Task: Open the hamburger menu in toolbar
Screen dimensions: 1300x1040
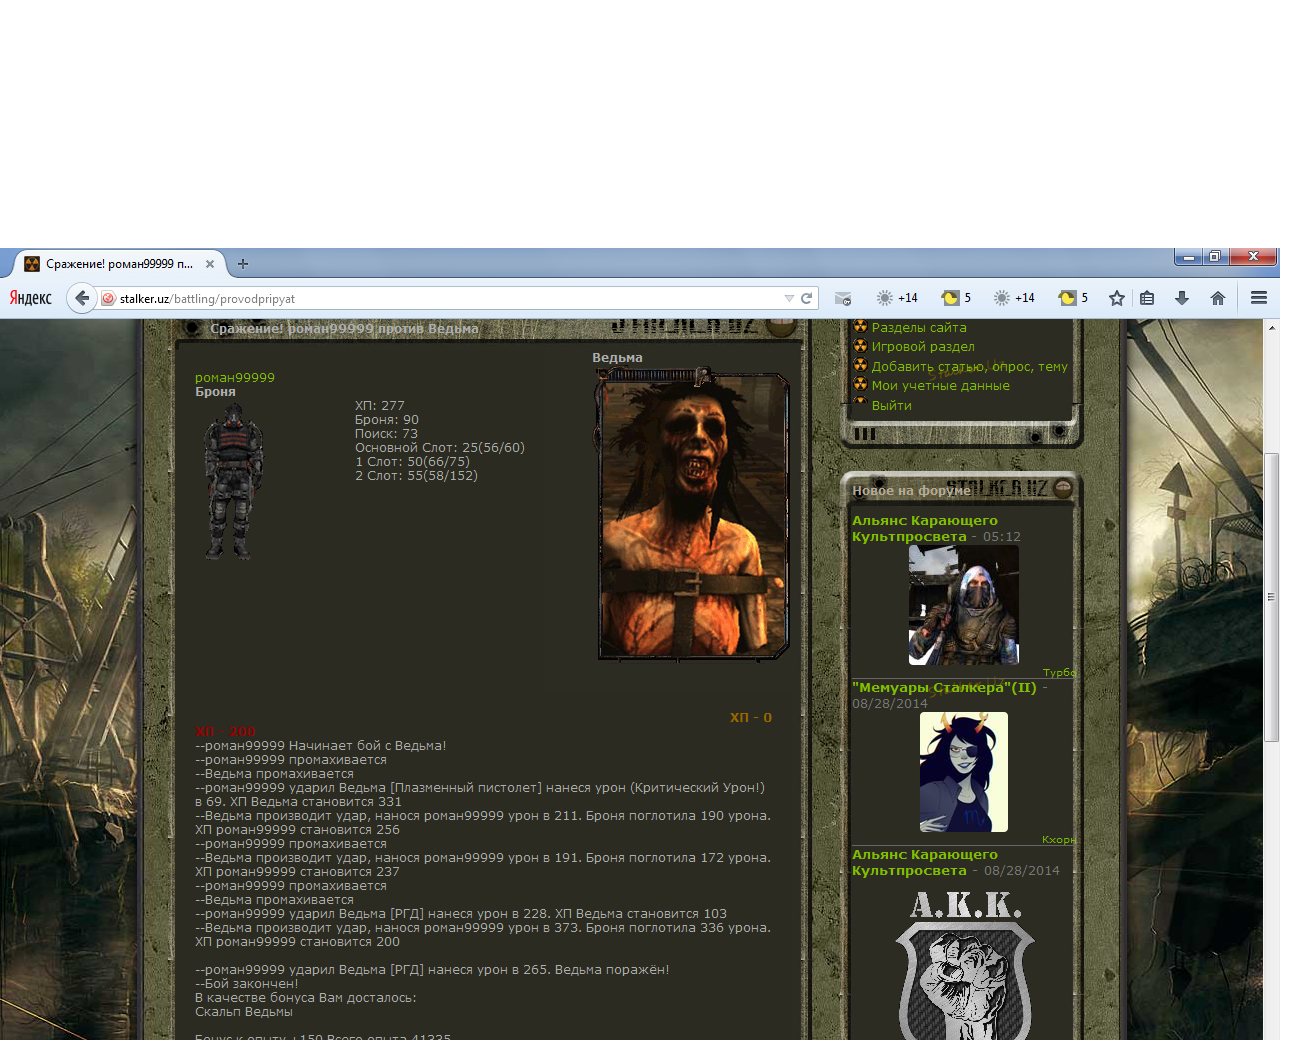Action: 1259,298
